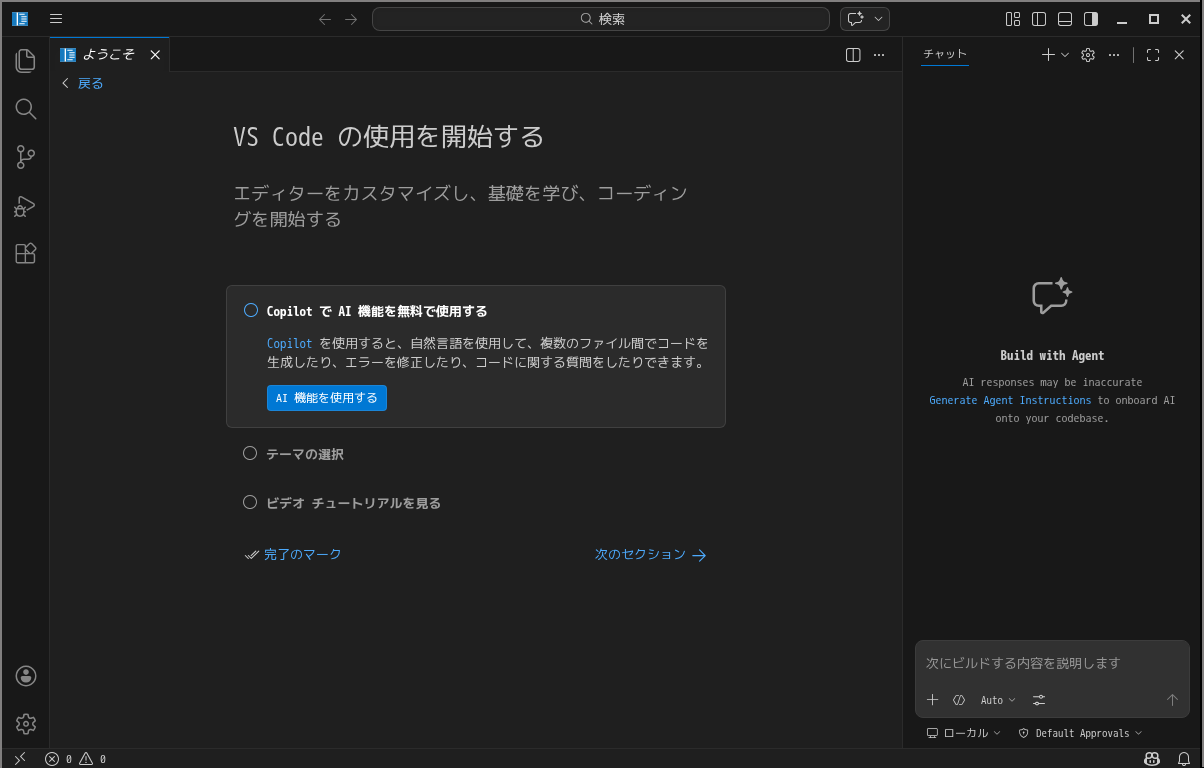Click the notifications bell in status bar
Image resolution: width=1204 pixels, height=768 pixels.
(x=1184, y=759)
